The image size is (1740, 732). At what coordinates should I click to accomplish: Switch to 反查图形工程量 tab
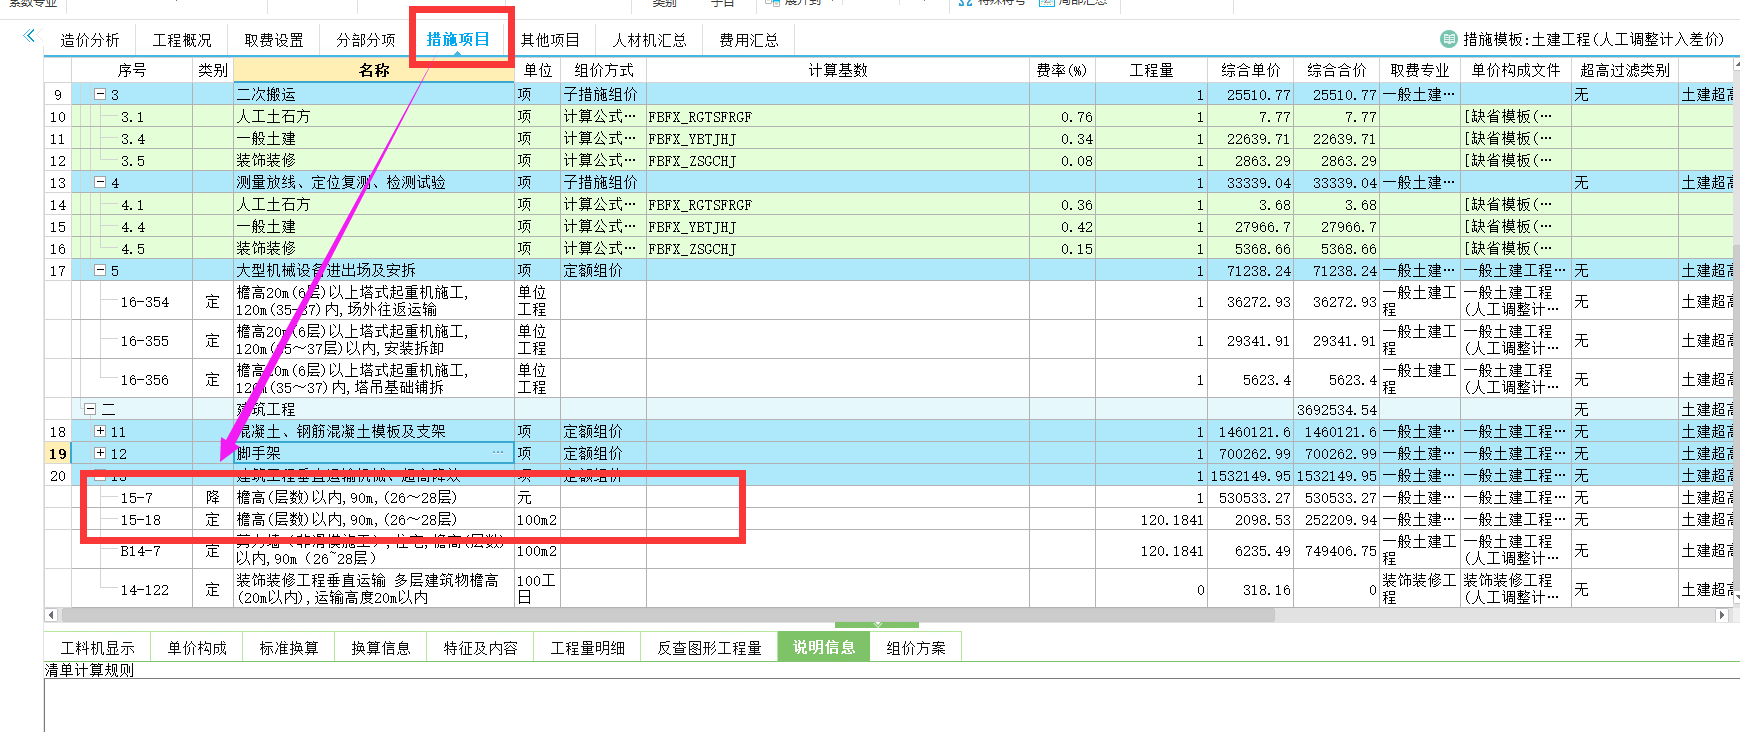pos(709,648)
